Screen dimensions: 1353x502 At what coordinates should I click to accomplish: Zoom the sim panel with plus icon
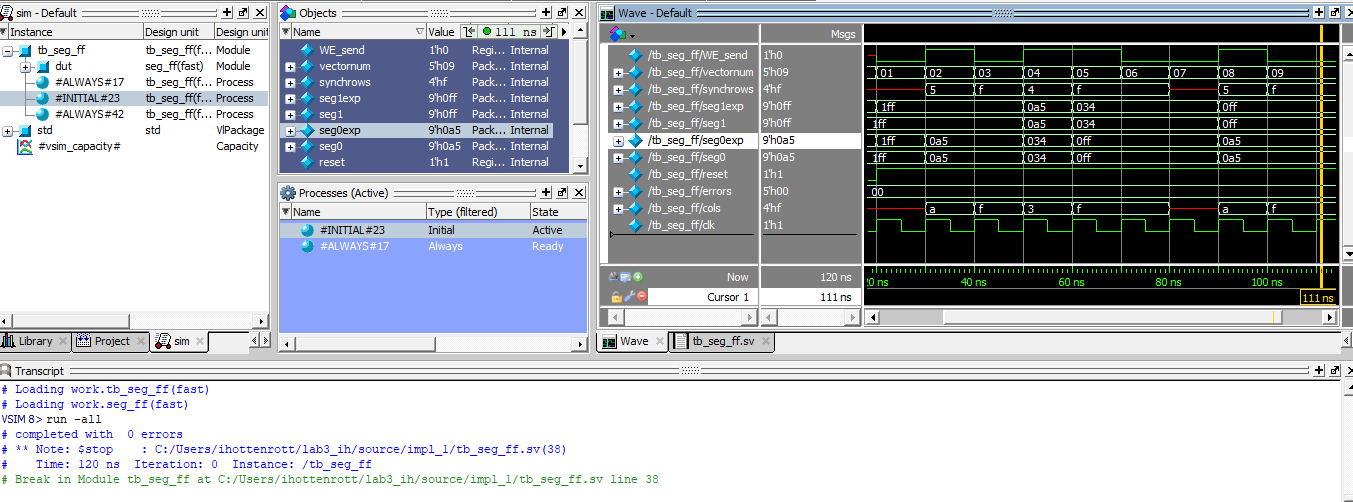pyautogui.click(x=227, y=13)
